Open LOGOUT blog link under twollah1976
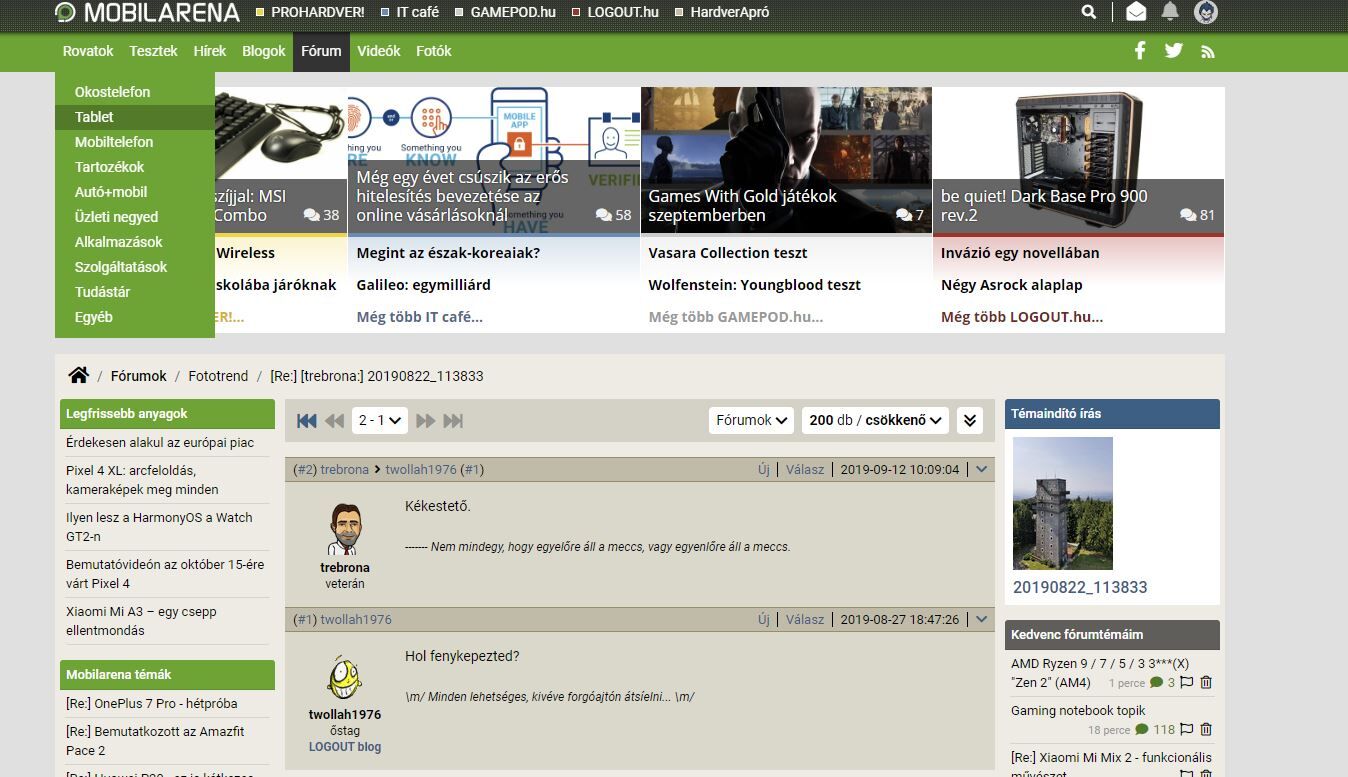Viewport: 1348px width, 777px height. point(345,746)
